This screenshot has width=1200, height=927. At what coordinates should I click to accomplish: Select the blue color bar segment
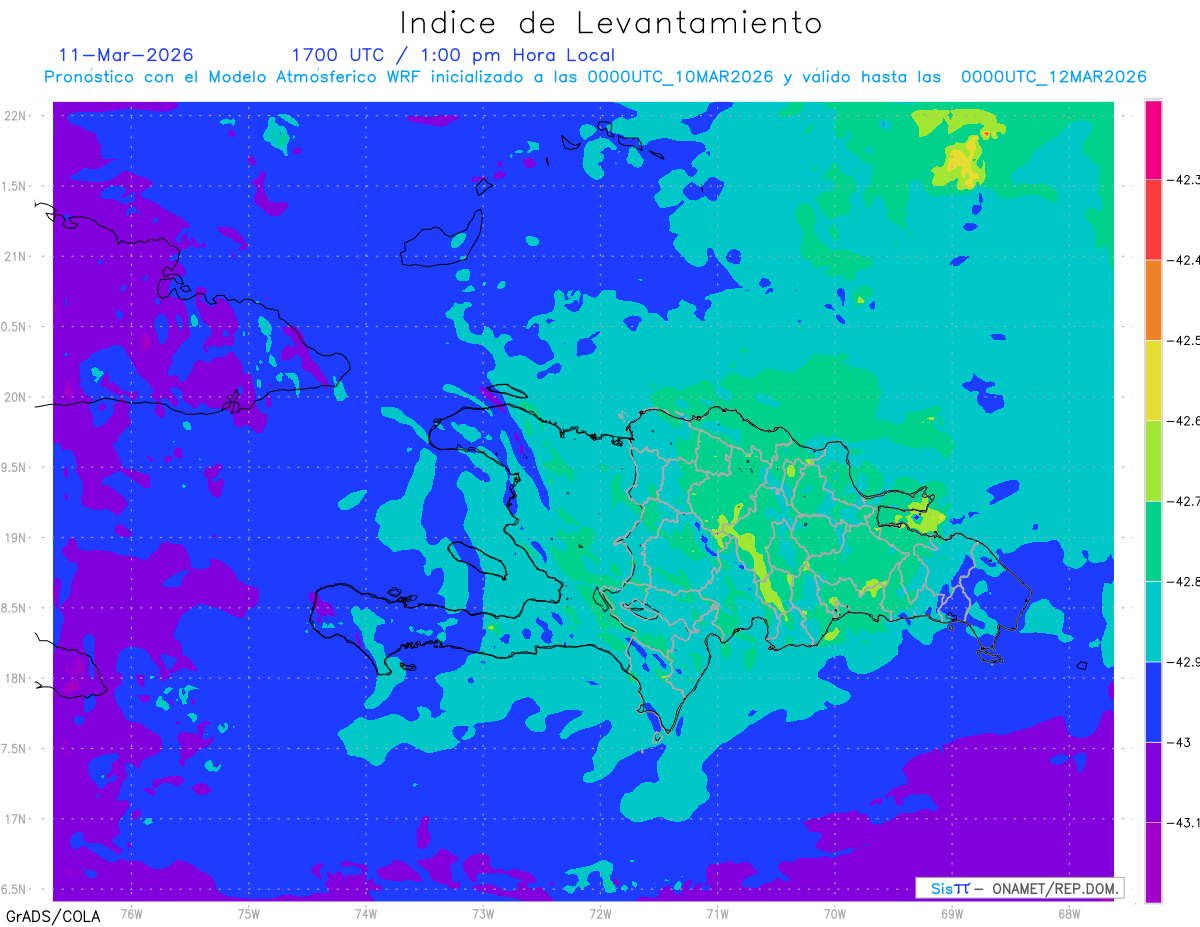tap(1153, 701)
